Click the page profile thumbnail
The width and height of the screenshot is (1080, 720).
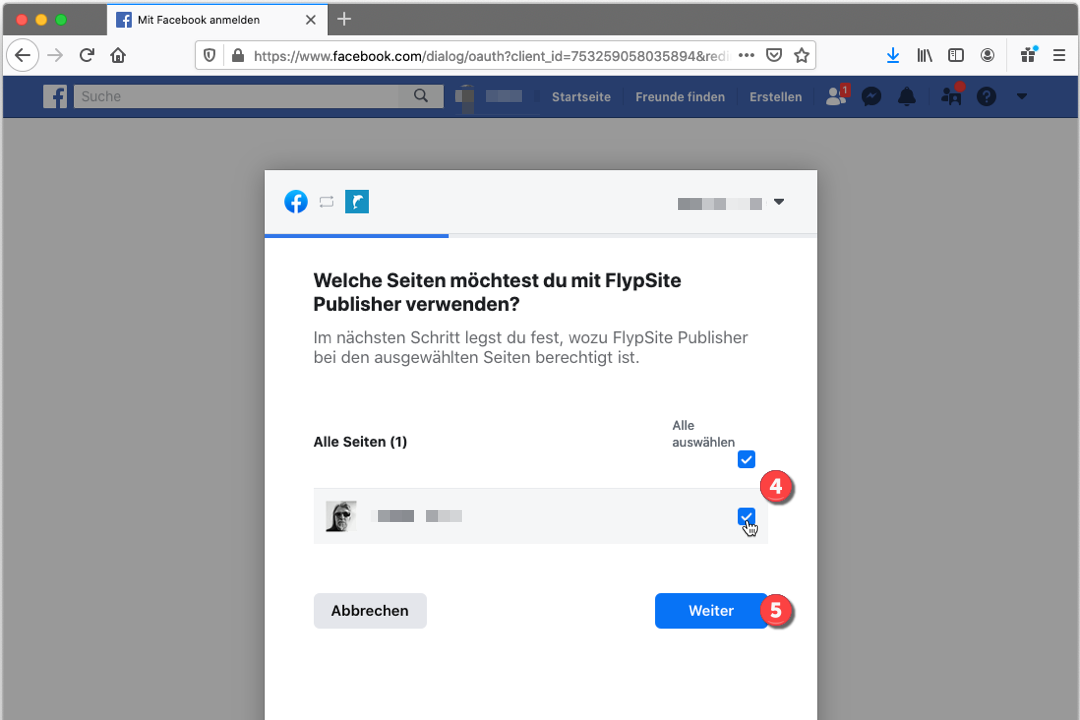click(341, 516)
